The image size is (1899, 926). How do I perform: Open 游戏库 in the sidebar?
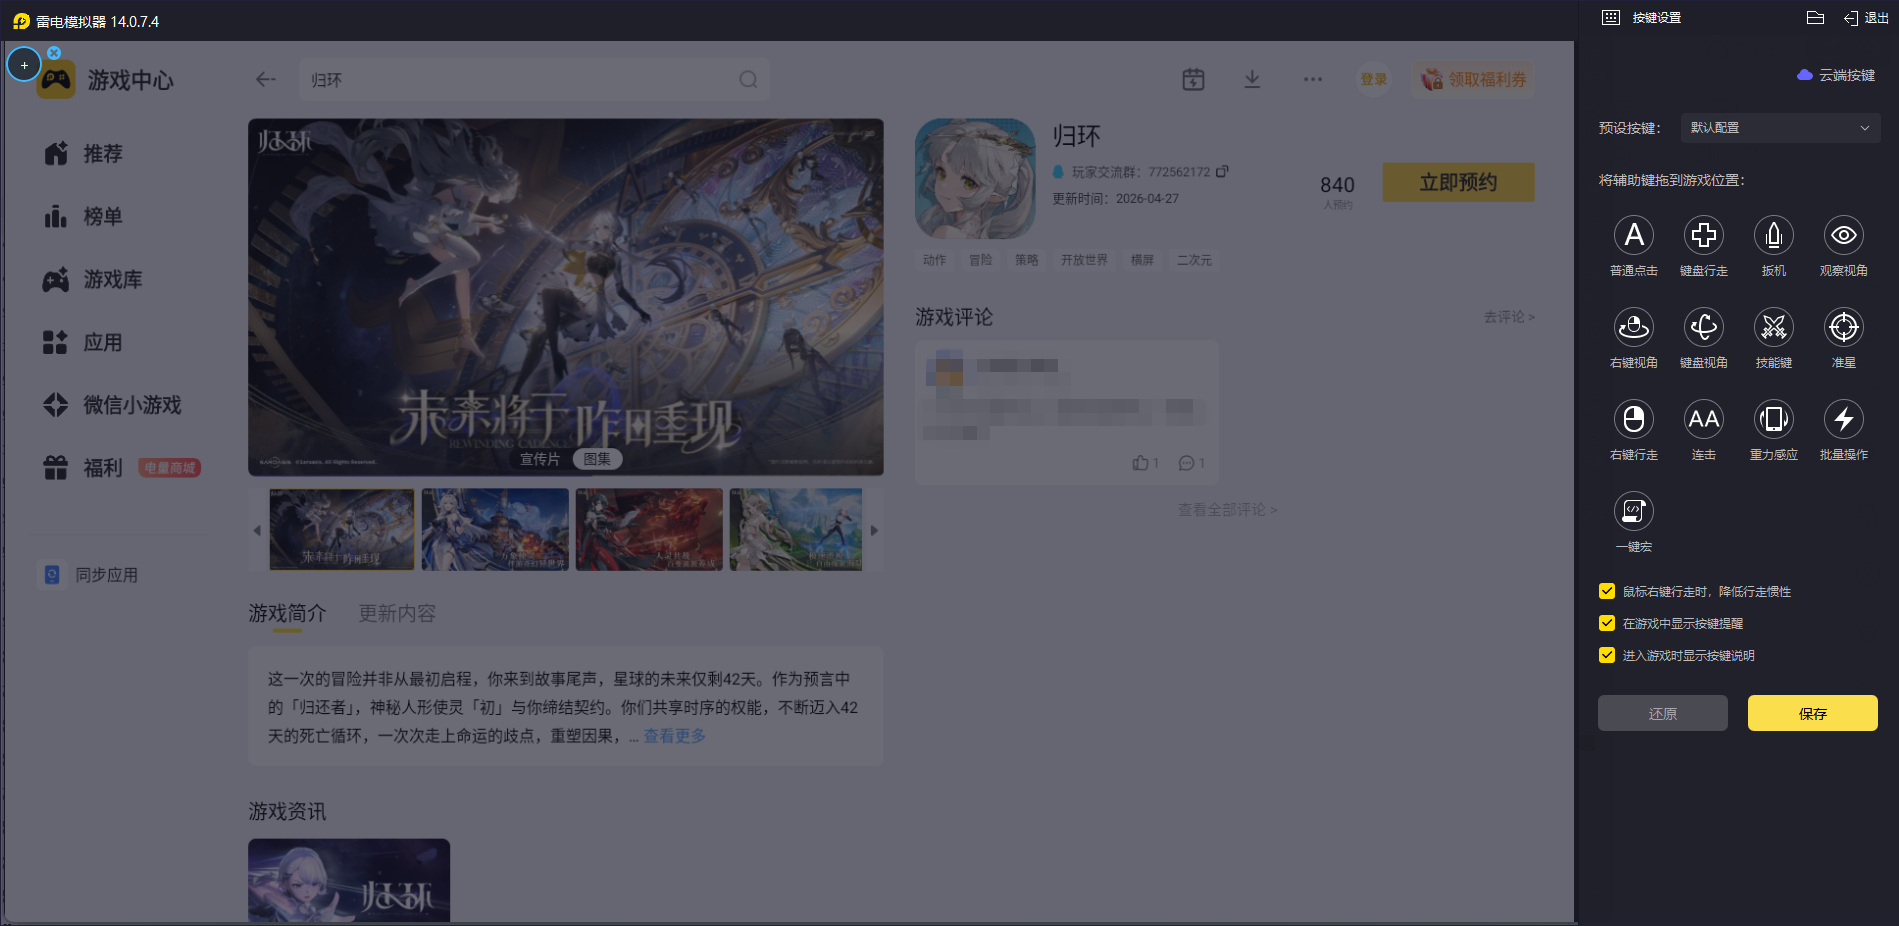click(x=94, y=280)
